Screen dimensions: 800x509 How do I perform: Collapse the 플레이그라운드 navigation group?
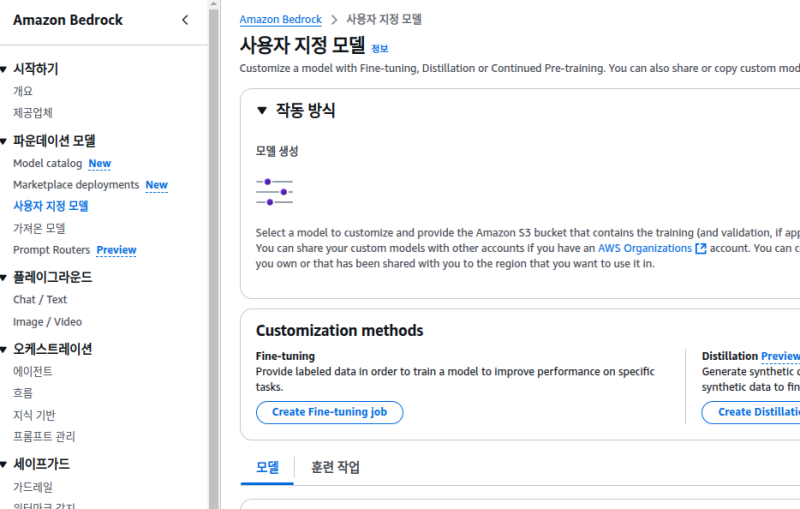pos(5,277)
